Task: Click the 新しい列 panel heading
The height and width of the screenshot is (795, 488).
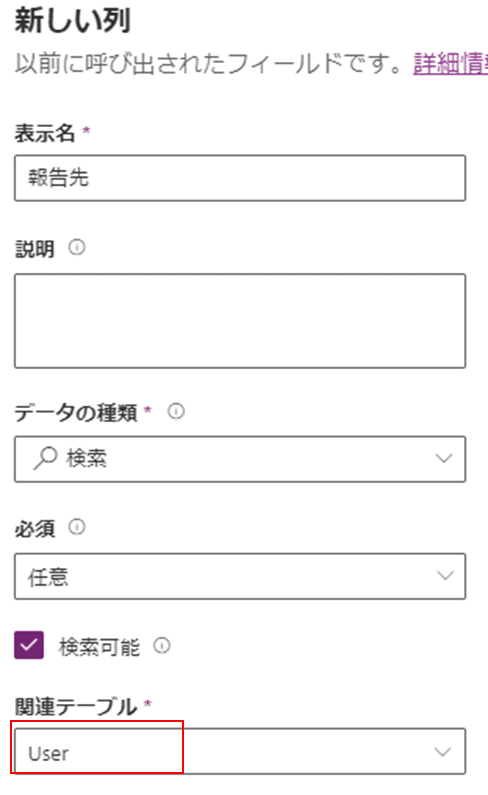Action: point(73,20)
